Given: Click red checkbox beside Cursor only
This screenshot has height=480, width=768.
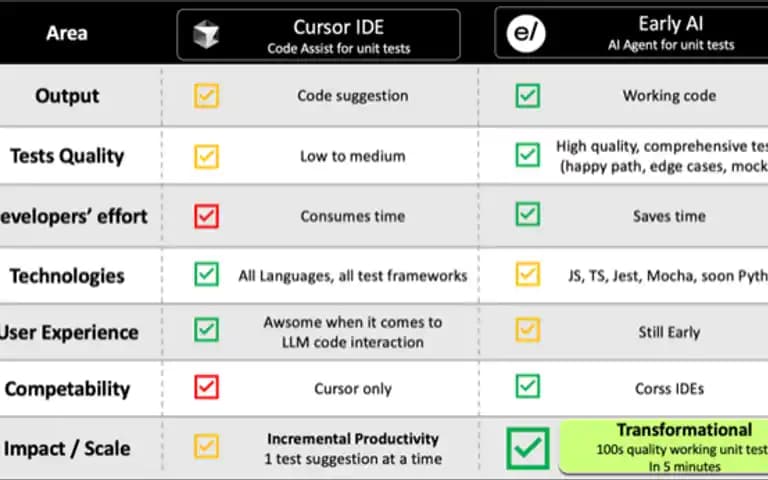Looking at the screenshot, I should (206, 387).
